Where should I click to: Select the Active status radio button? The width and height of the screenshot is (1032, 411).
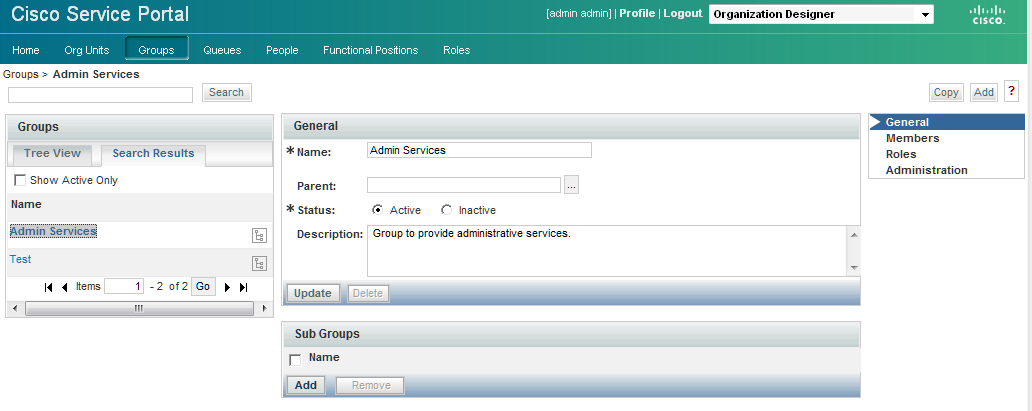(377, 210)
